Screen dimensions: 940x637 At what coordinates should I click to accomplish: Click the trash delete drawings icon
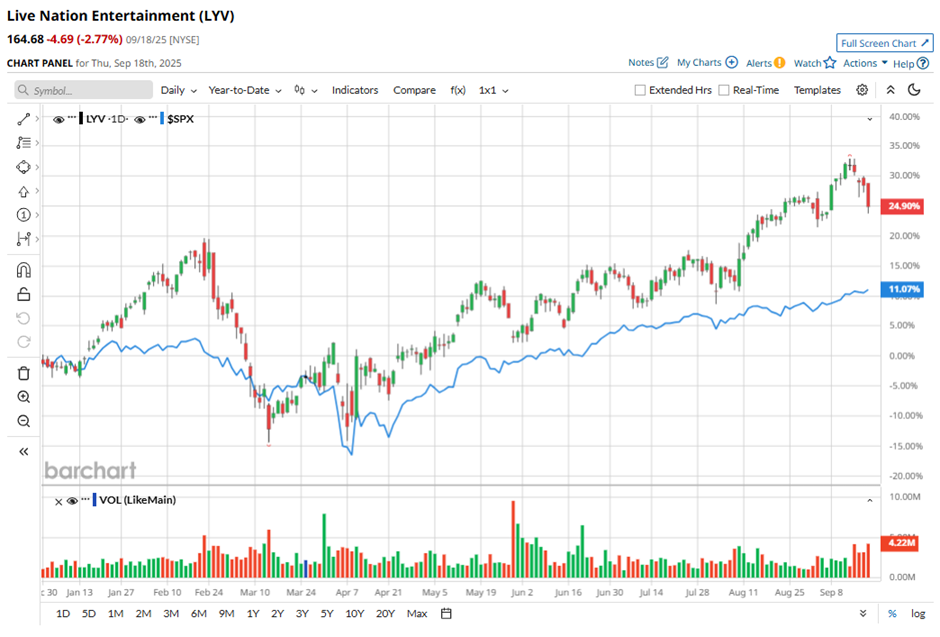(24, 373)
